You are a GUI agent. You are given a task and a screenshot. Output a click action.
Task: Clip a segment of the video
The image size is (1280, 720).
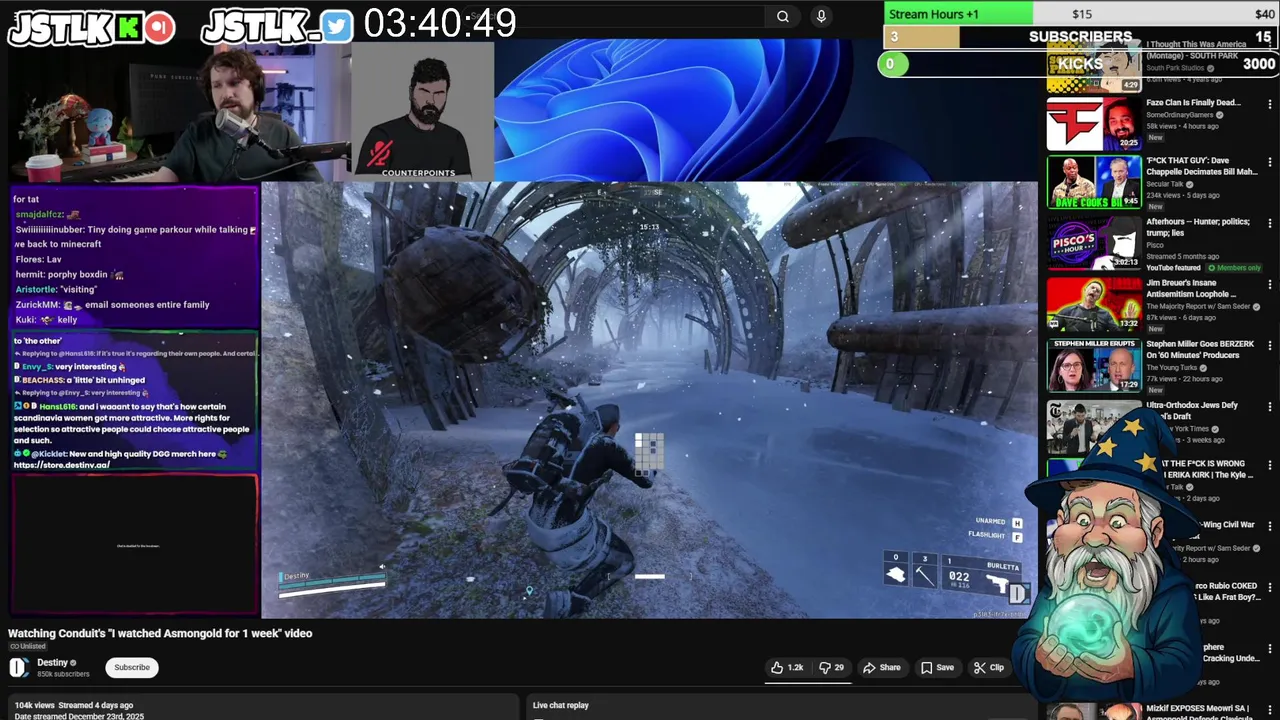[988, 667]
